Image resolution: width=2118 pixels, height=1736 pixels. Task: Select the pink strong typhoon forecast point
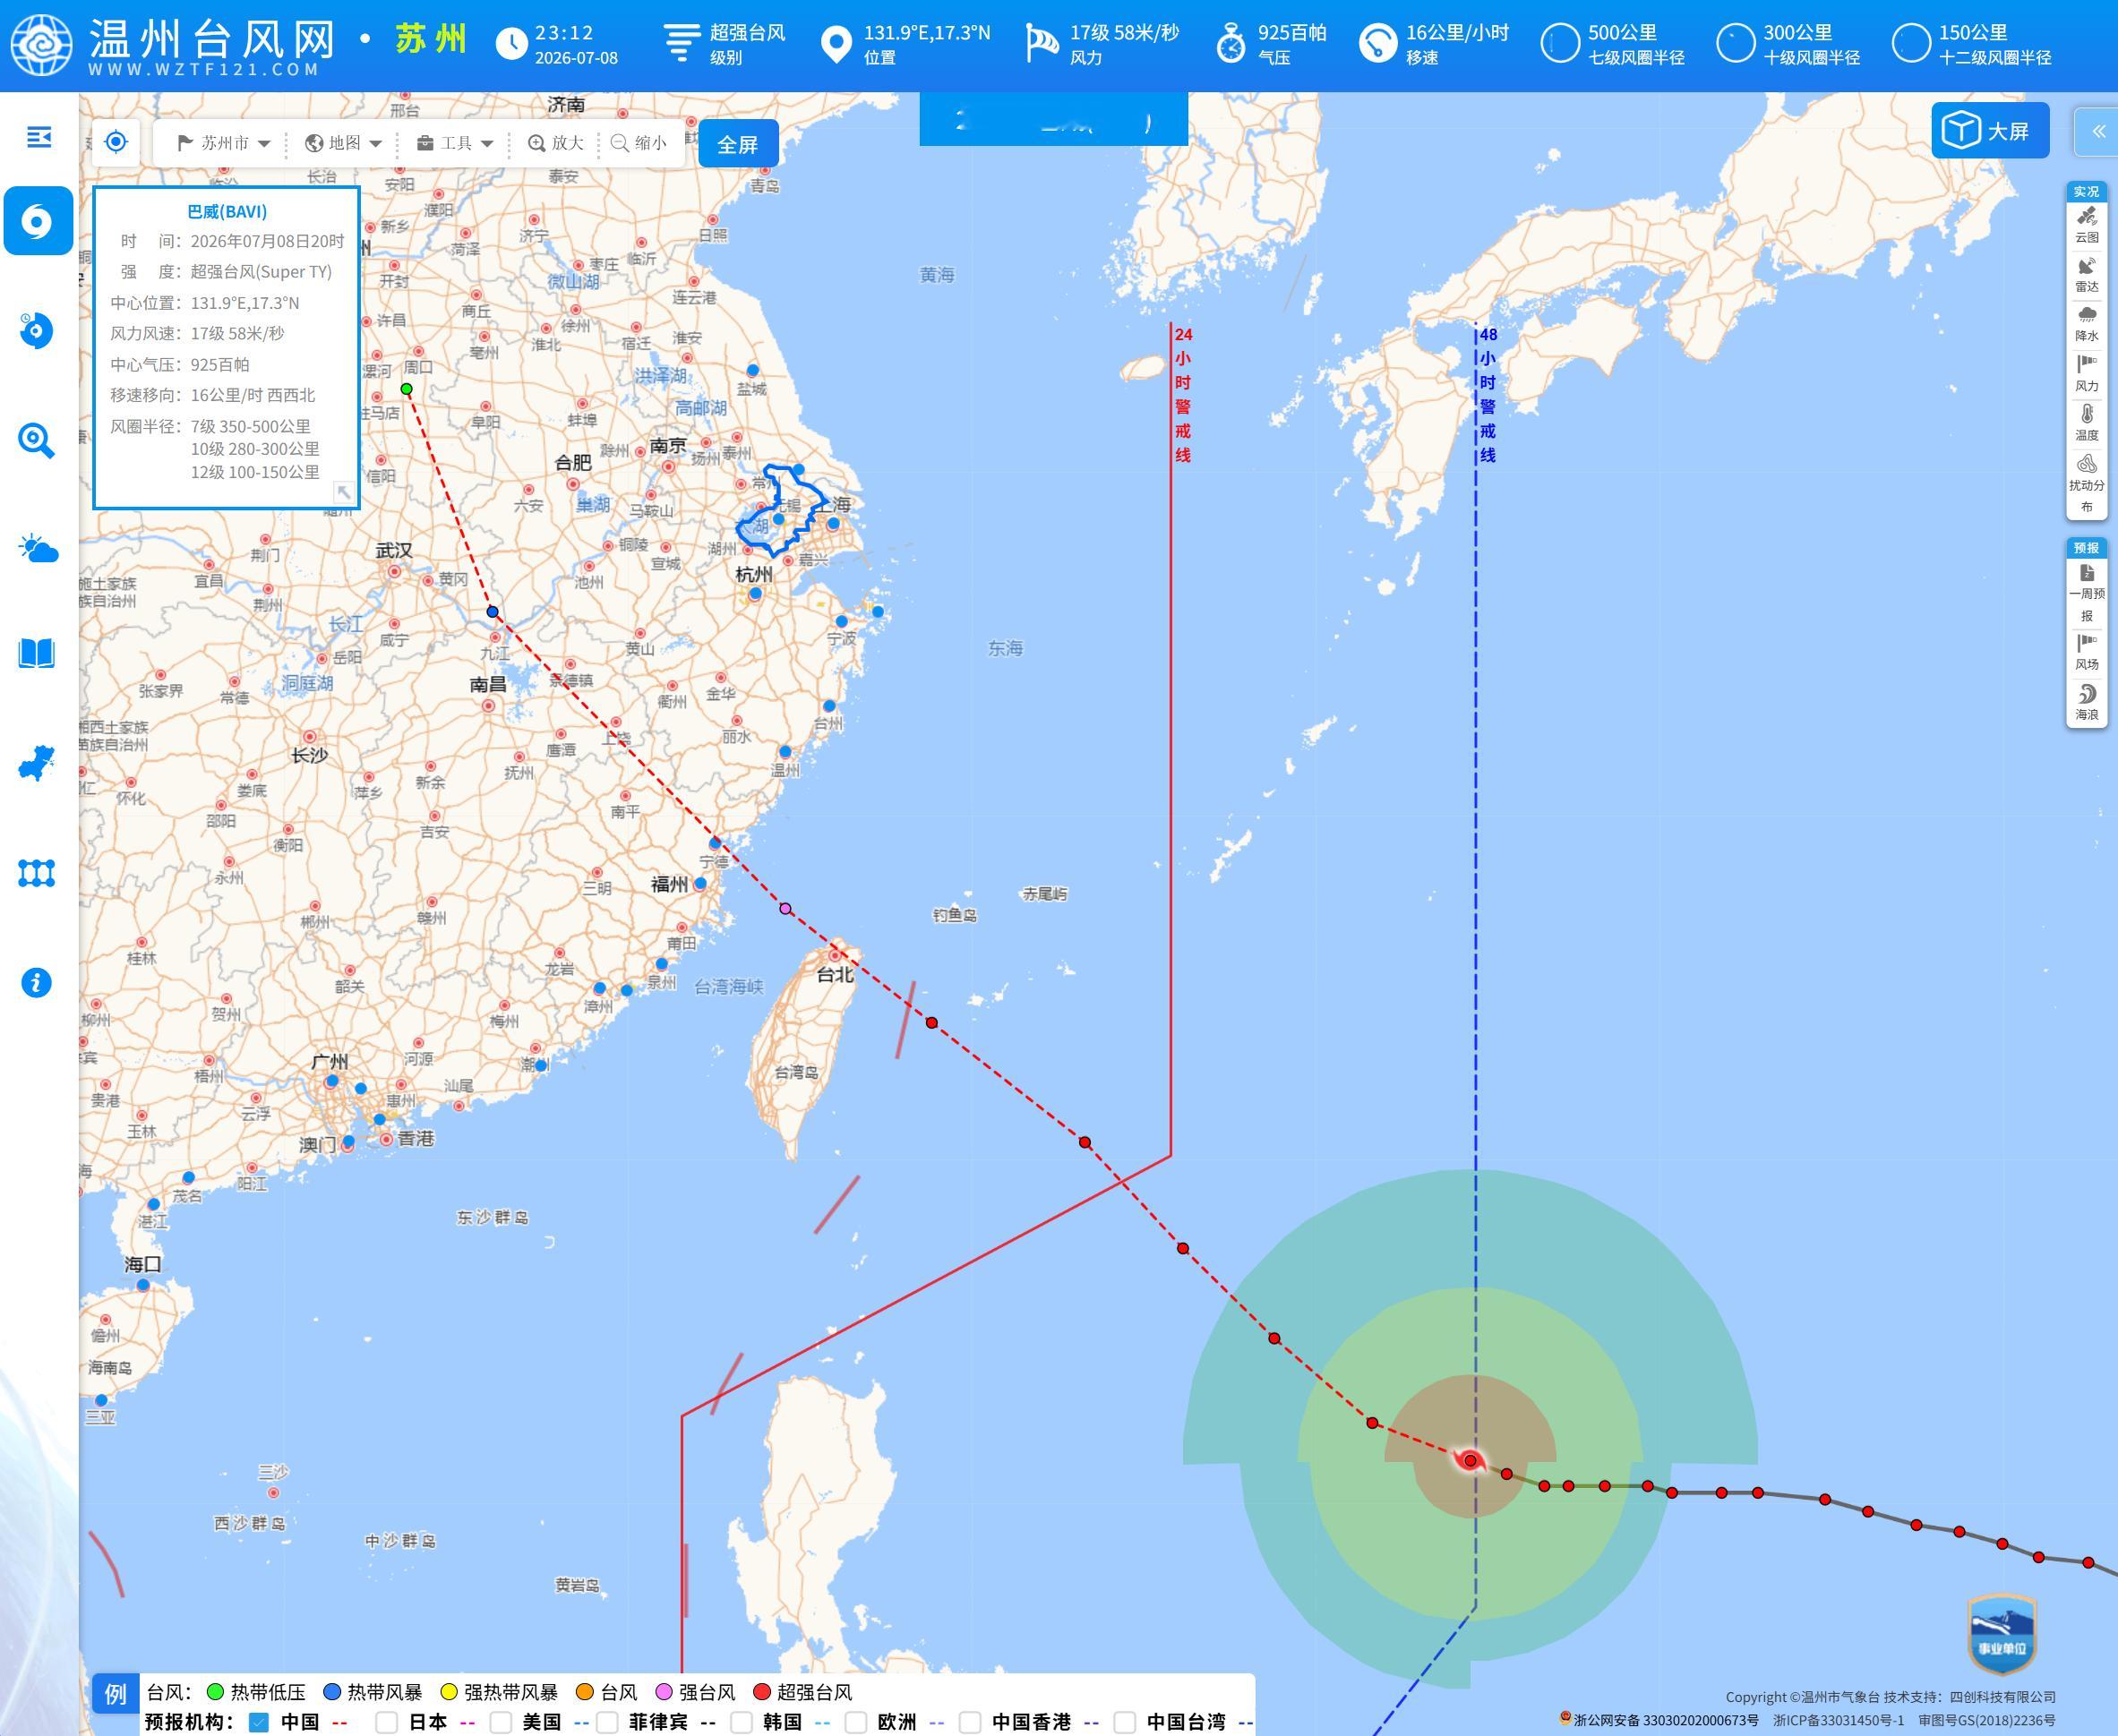785,909
